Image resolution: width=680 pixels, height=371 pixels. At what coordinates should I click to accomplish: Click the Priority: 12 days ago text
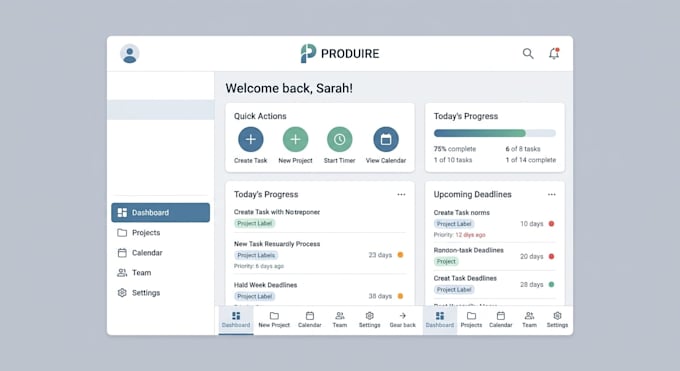(x=460, y=235)
